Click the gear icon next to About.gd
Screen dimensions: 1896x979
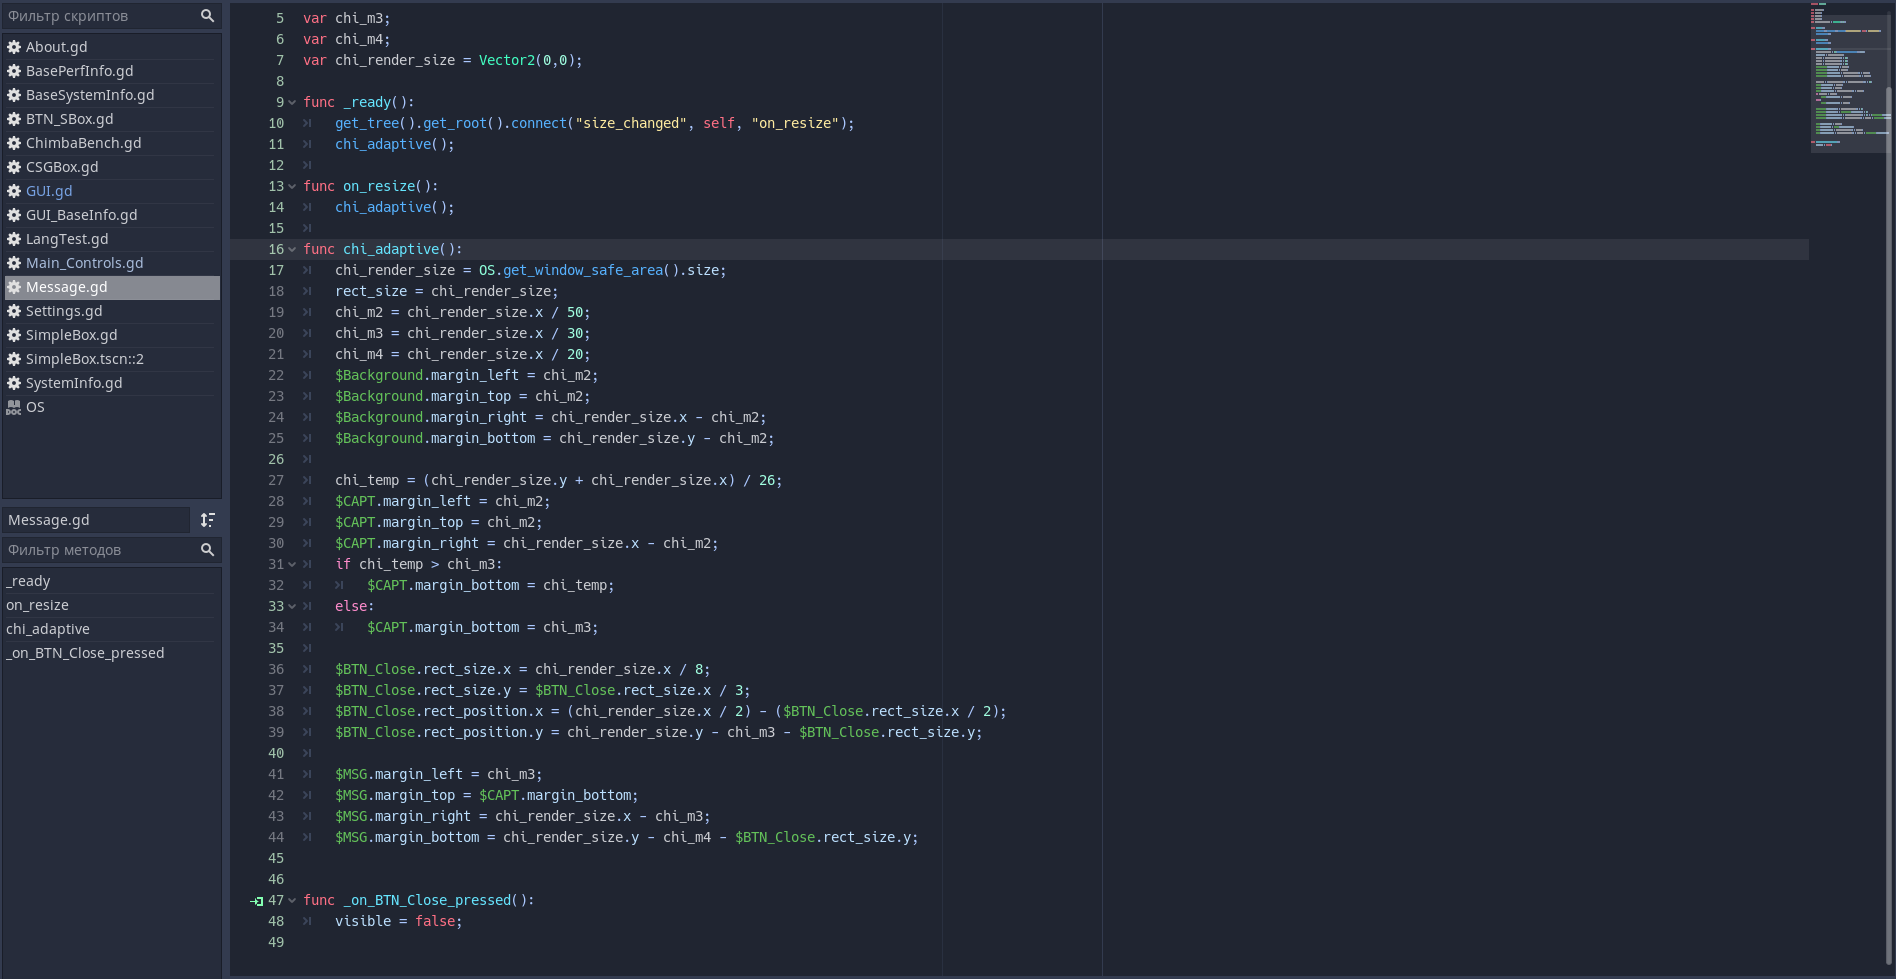(14, 47)
